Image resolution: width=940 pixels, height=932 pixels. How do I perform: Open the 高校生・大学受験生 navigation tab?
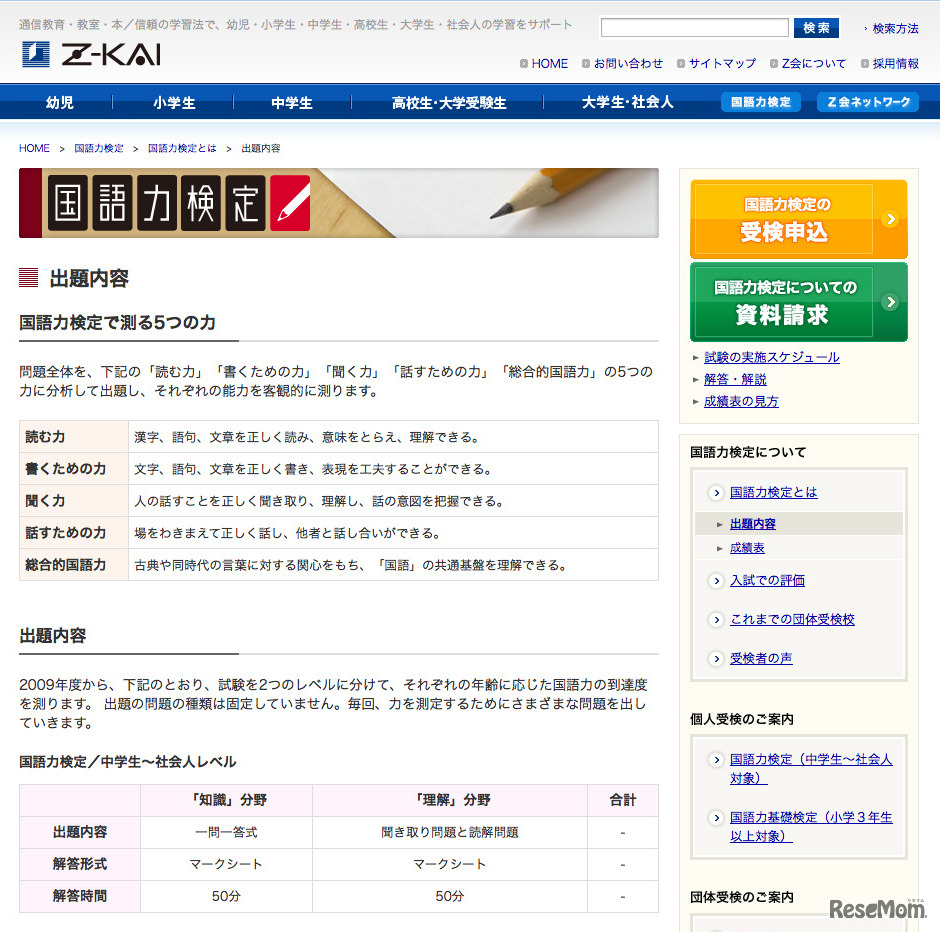coord(448,102)
